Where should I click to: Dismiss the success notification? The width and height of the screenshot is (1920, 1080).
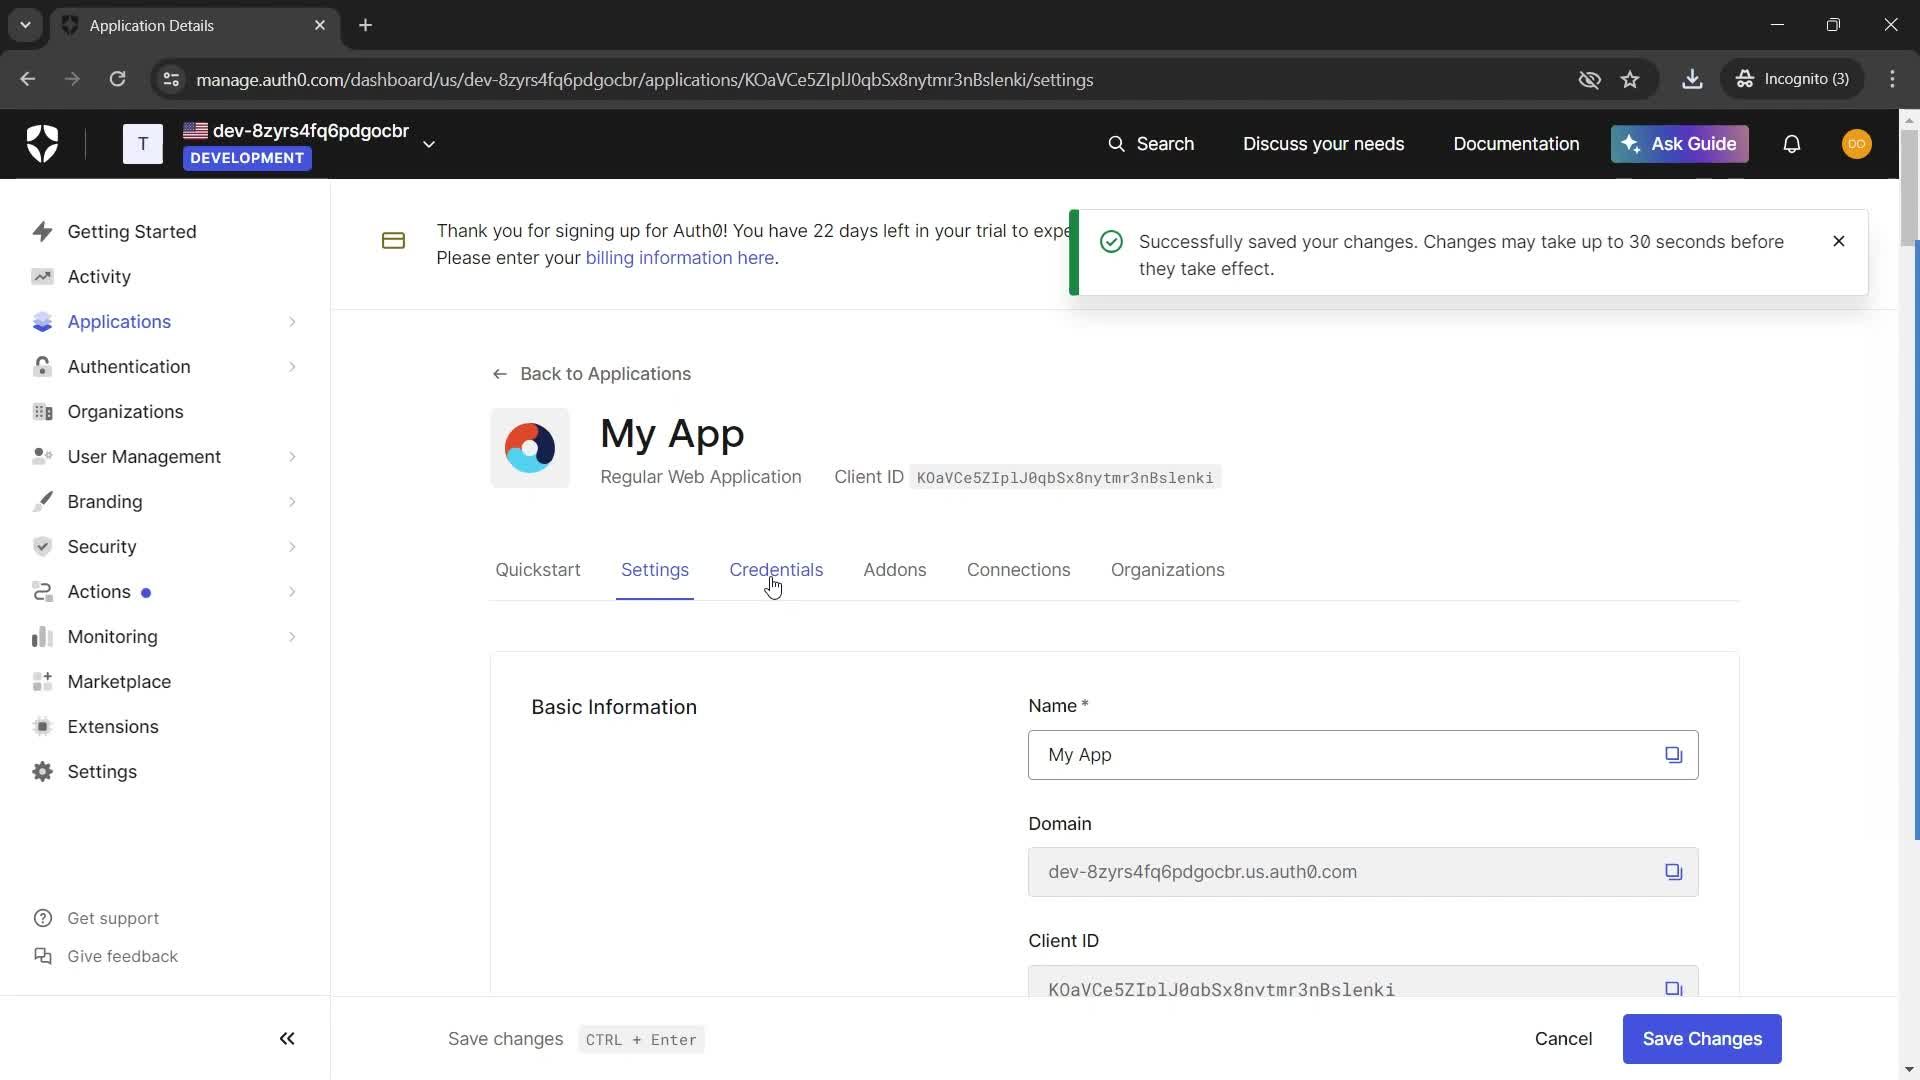point(1838,241)
